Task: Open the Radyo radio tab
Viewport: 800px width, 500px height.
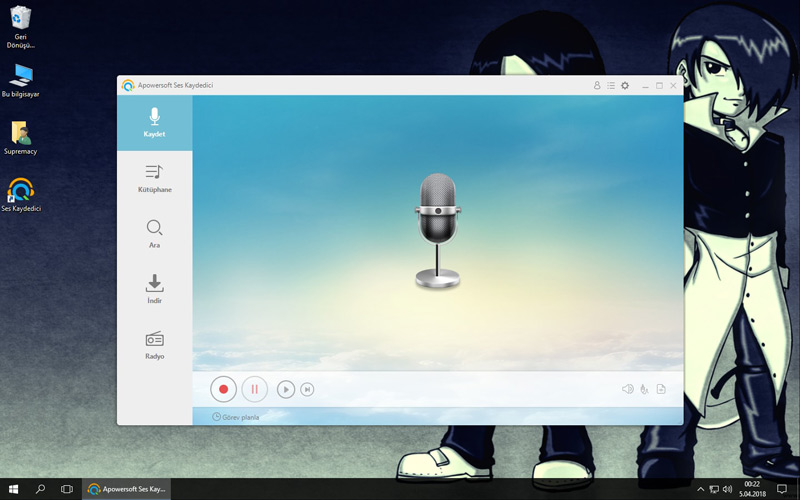Action: (155, 345)
